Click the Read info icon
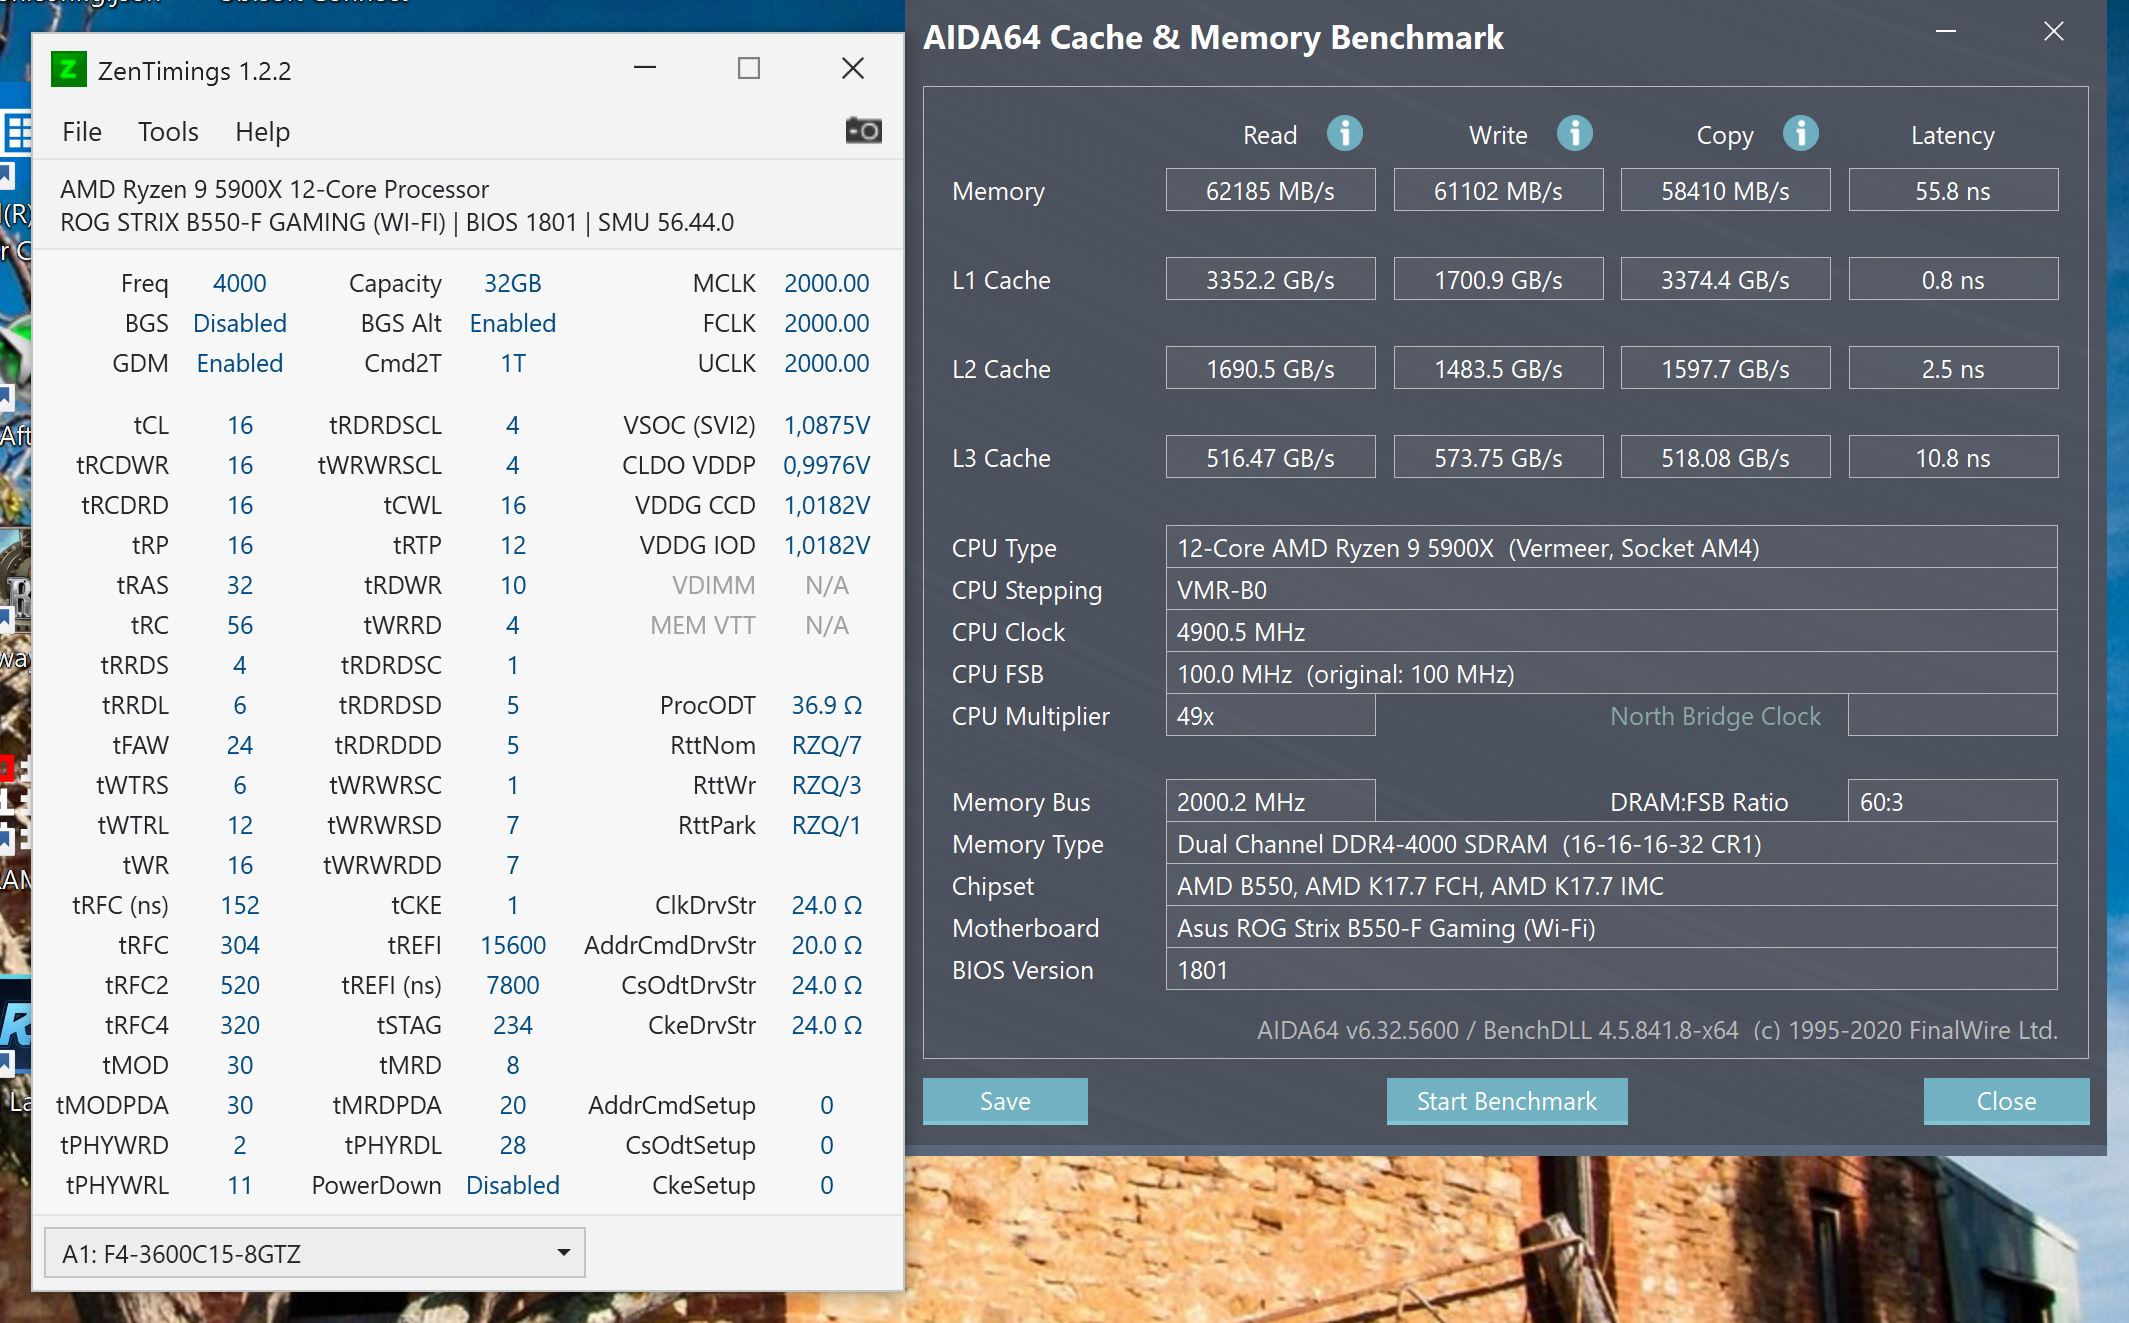Screen dimensions: 2129x1323 (1344, 133)
